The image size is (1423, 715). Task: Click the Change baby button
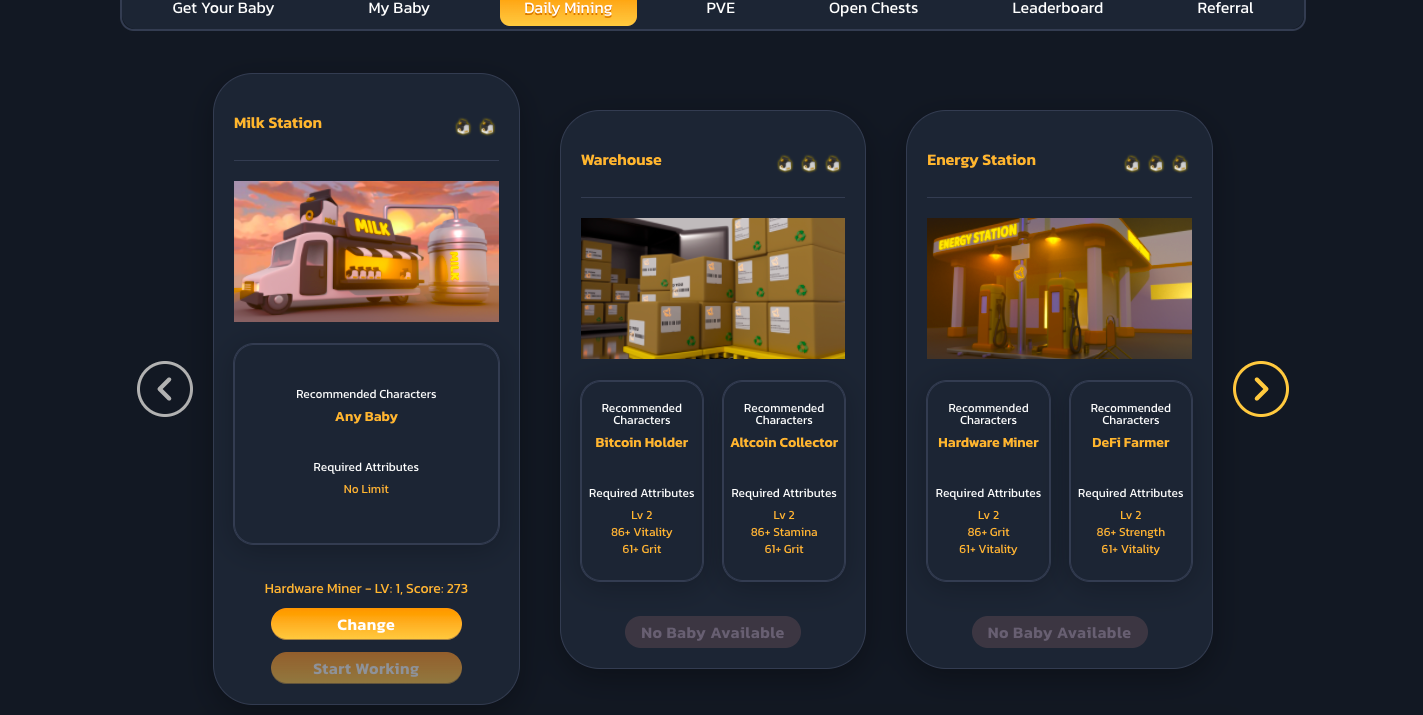[366, 624]
